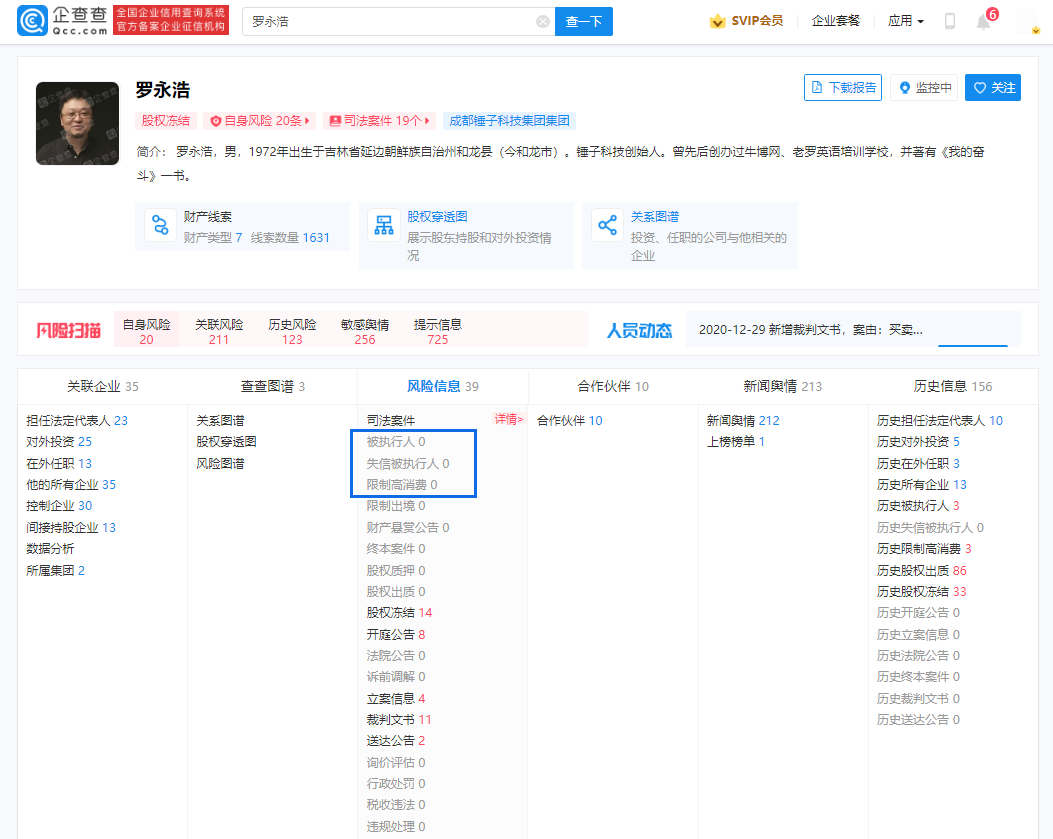
Task: Click the search input field
Action: click(x=400, y=21)
